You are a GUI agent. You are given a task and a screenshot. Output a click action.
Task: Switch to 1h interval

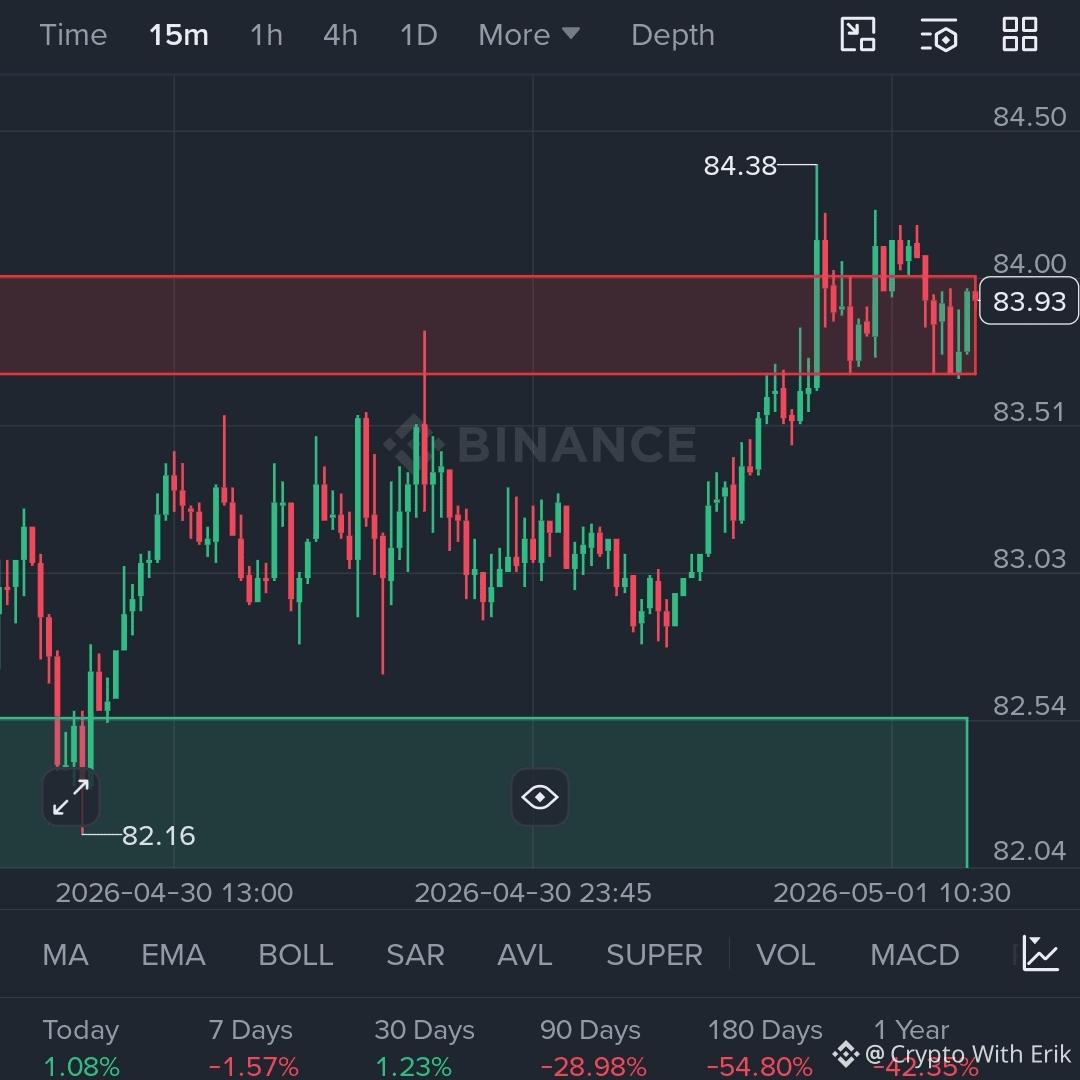266,35
